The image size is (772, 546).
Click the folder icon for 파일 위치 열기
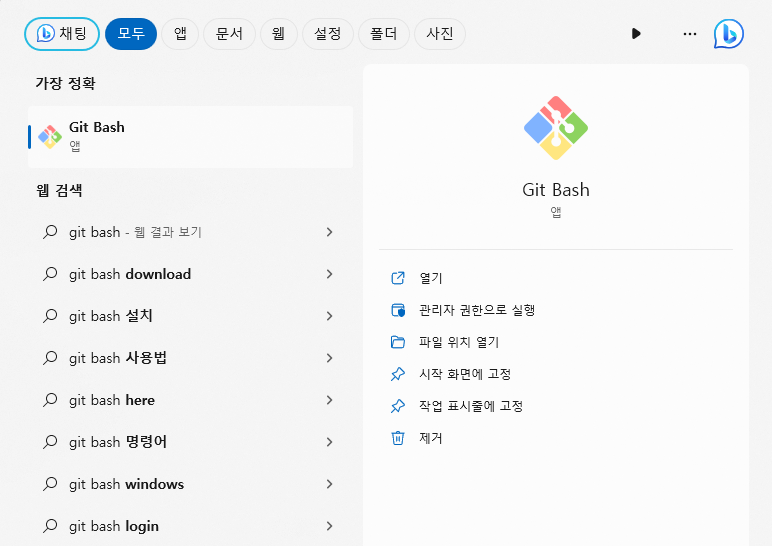(x=398, y=342)
